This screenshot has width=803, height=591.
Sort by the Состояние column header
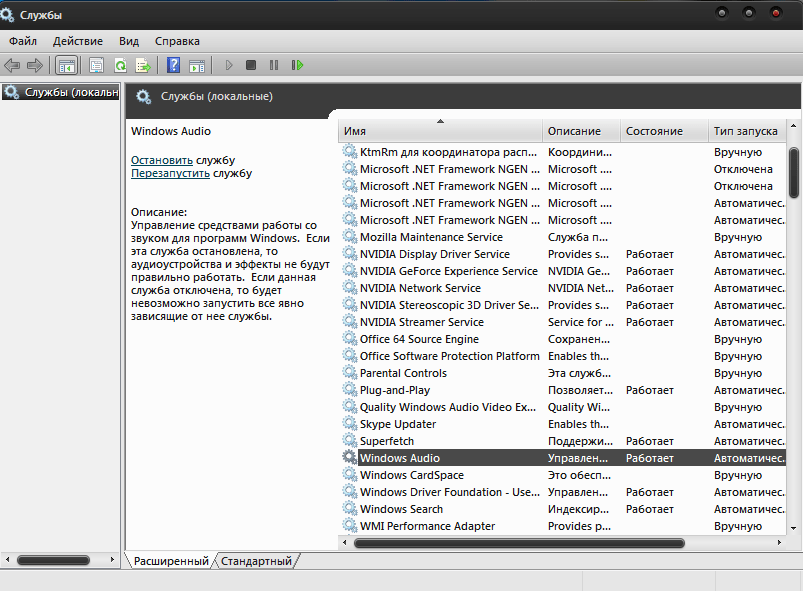(654, 131)
